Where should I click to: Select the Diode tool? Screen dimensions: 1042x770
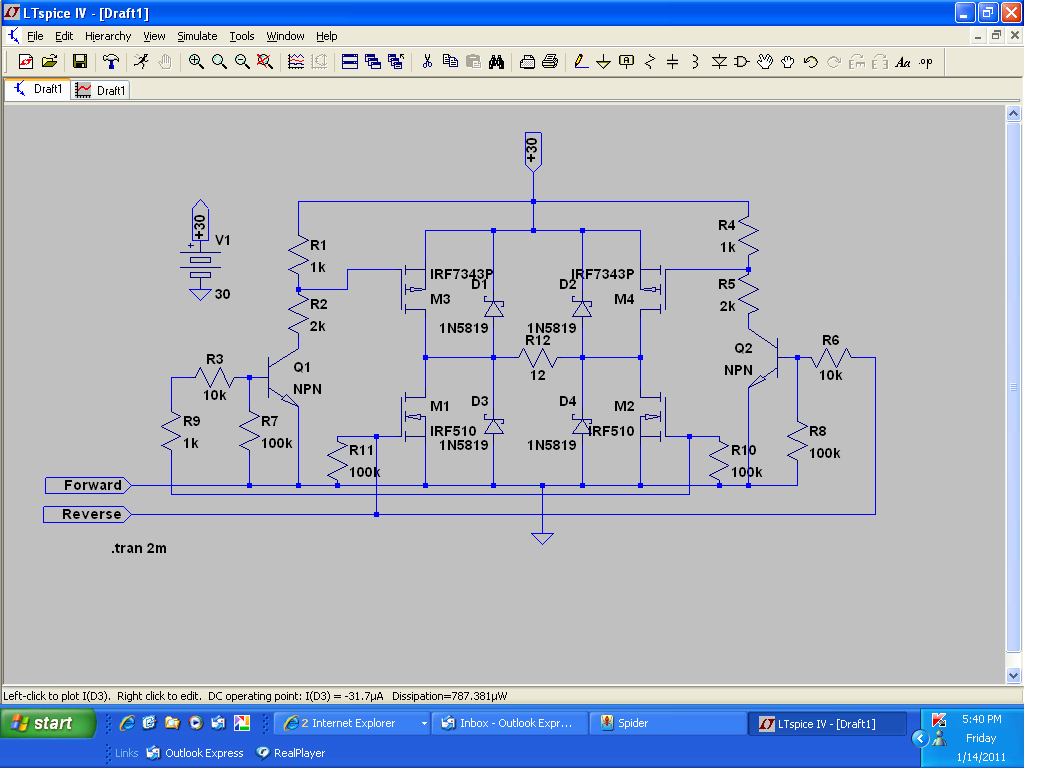point(719,62)
